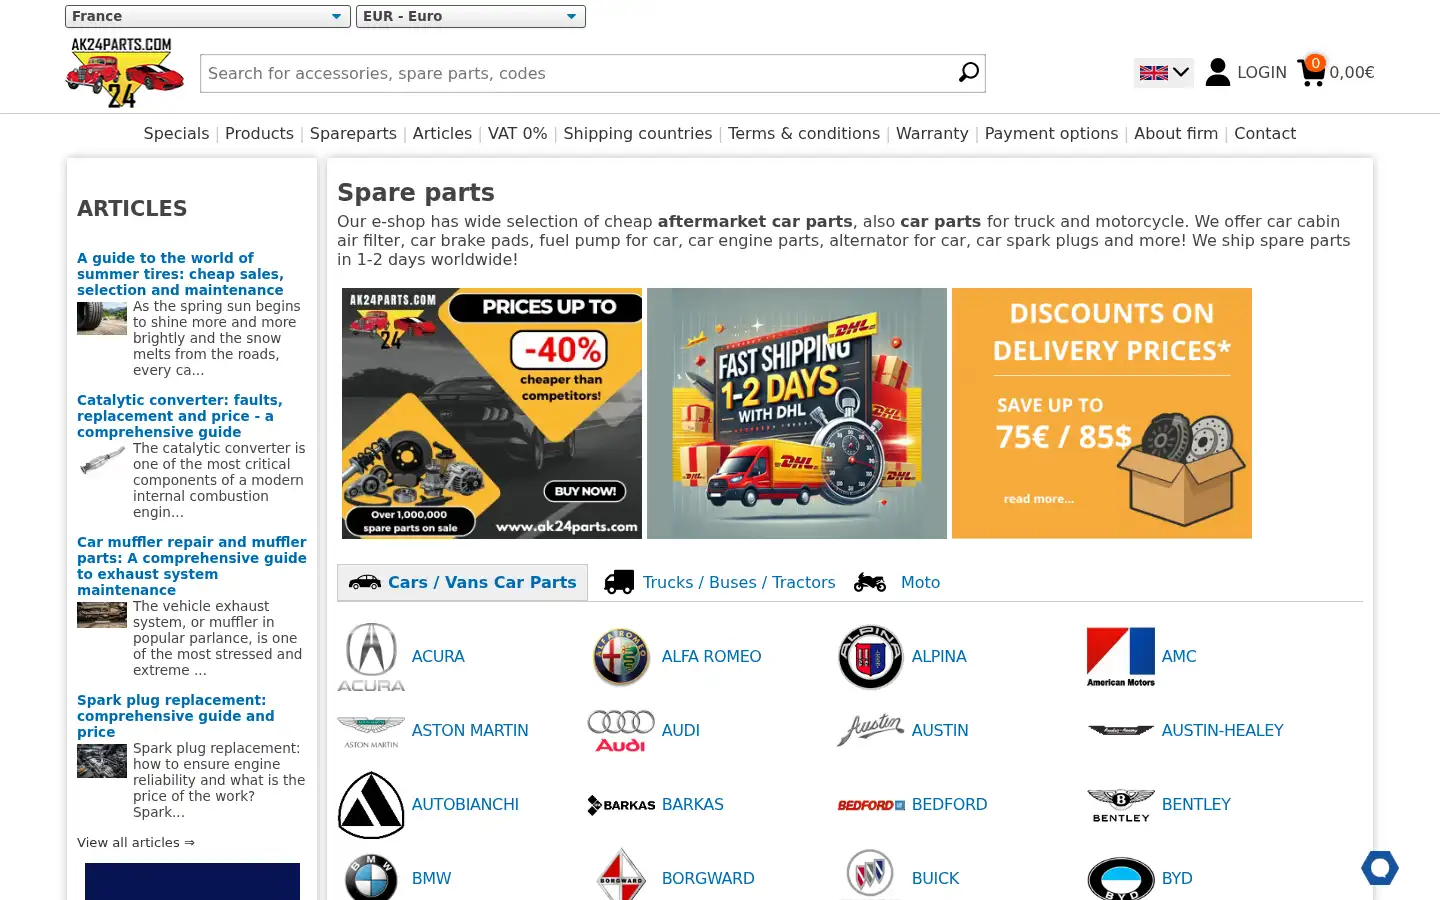Image resolution: width=1440 pixels, height=900 pixels.
Task: Open Terms & conditions page
Action: [x=804, y=133]
